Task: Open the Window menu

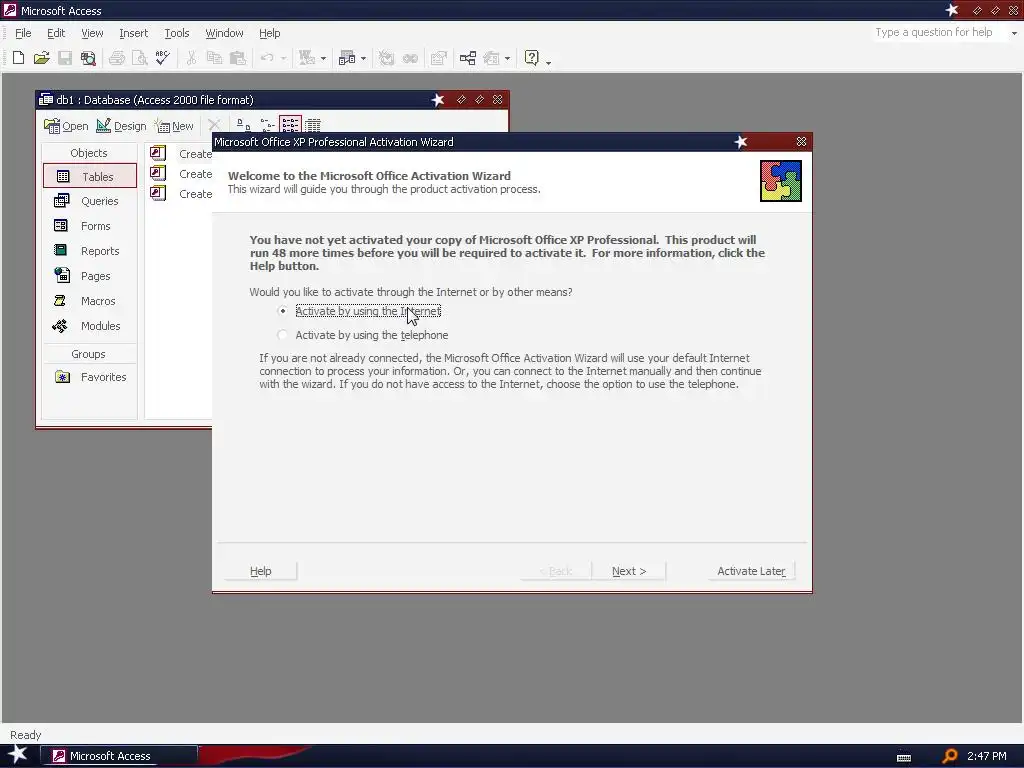Action: 224,33
